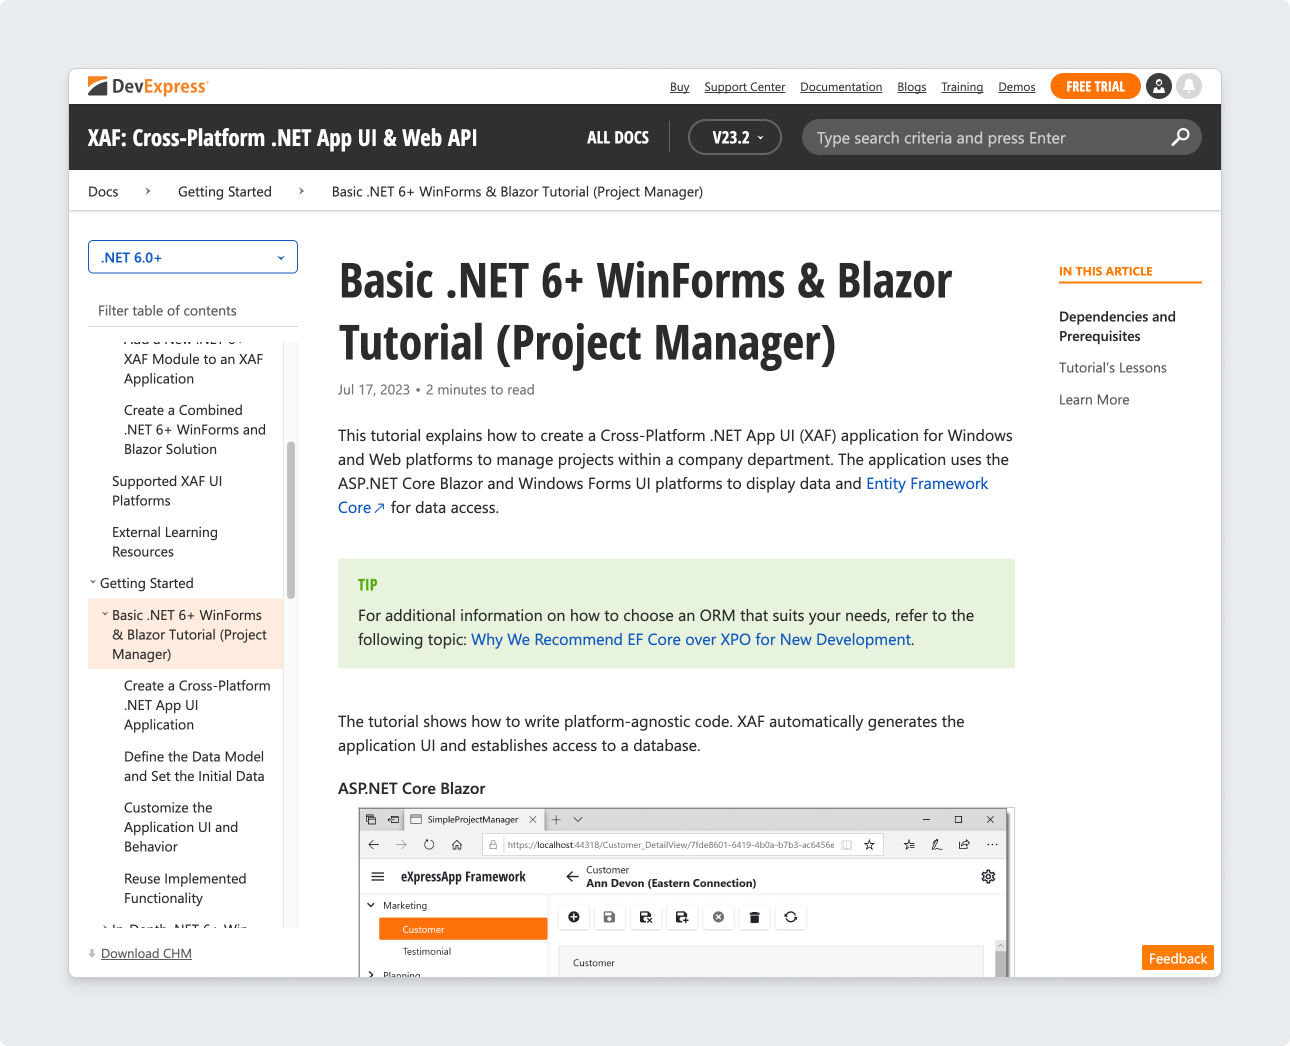
Task: Click the Basic .NET 6+ WinForms breadcrumb item
Action: click(517, 192)
